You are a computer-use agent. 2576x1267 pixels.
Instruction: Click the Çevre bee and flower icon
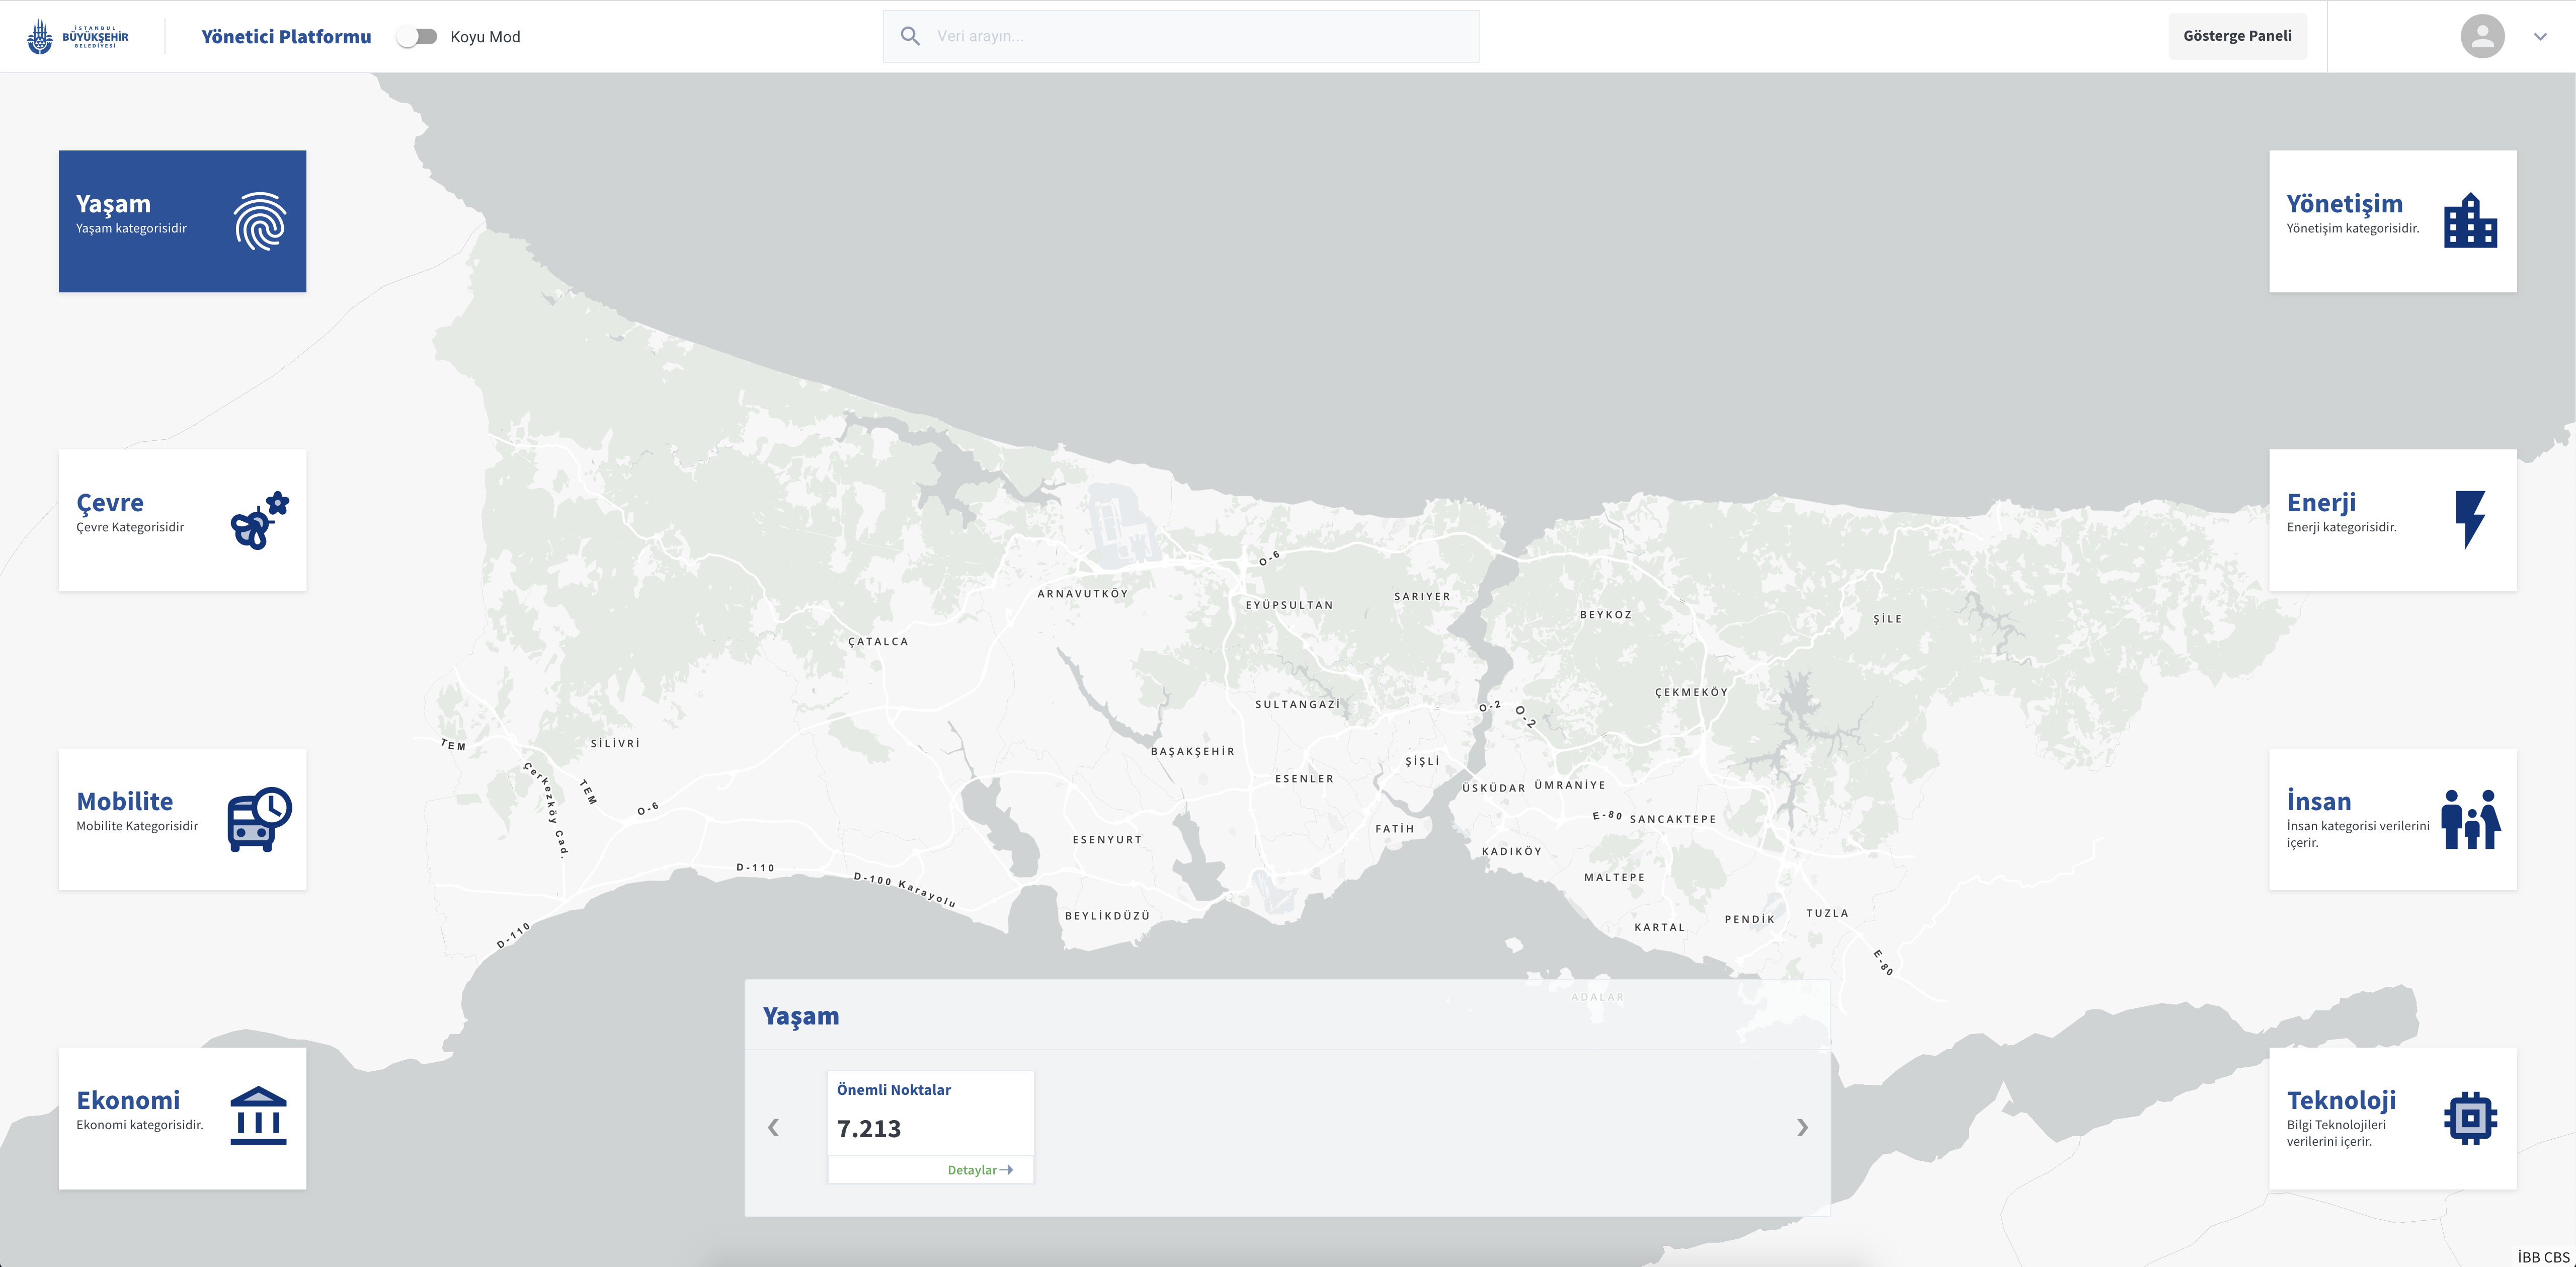click(x=260, y=520)
